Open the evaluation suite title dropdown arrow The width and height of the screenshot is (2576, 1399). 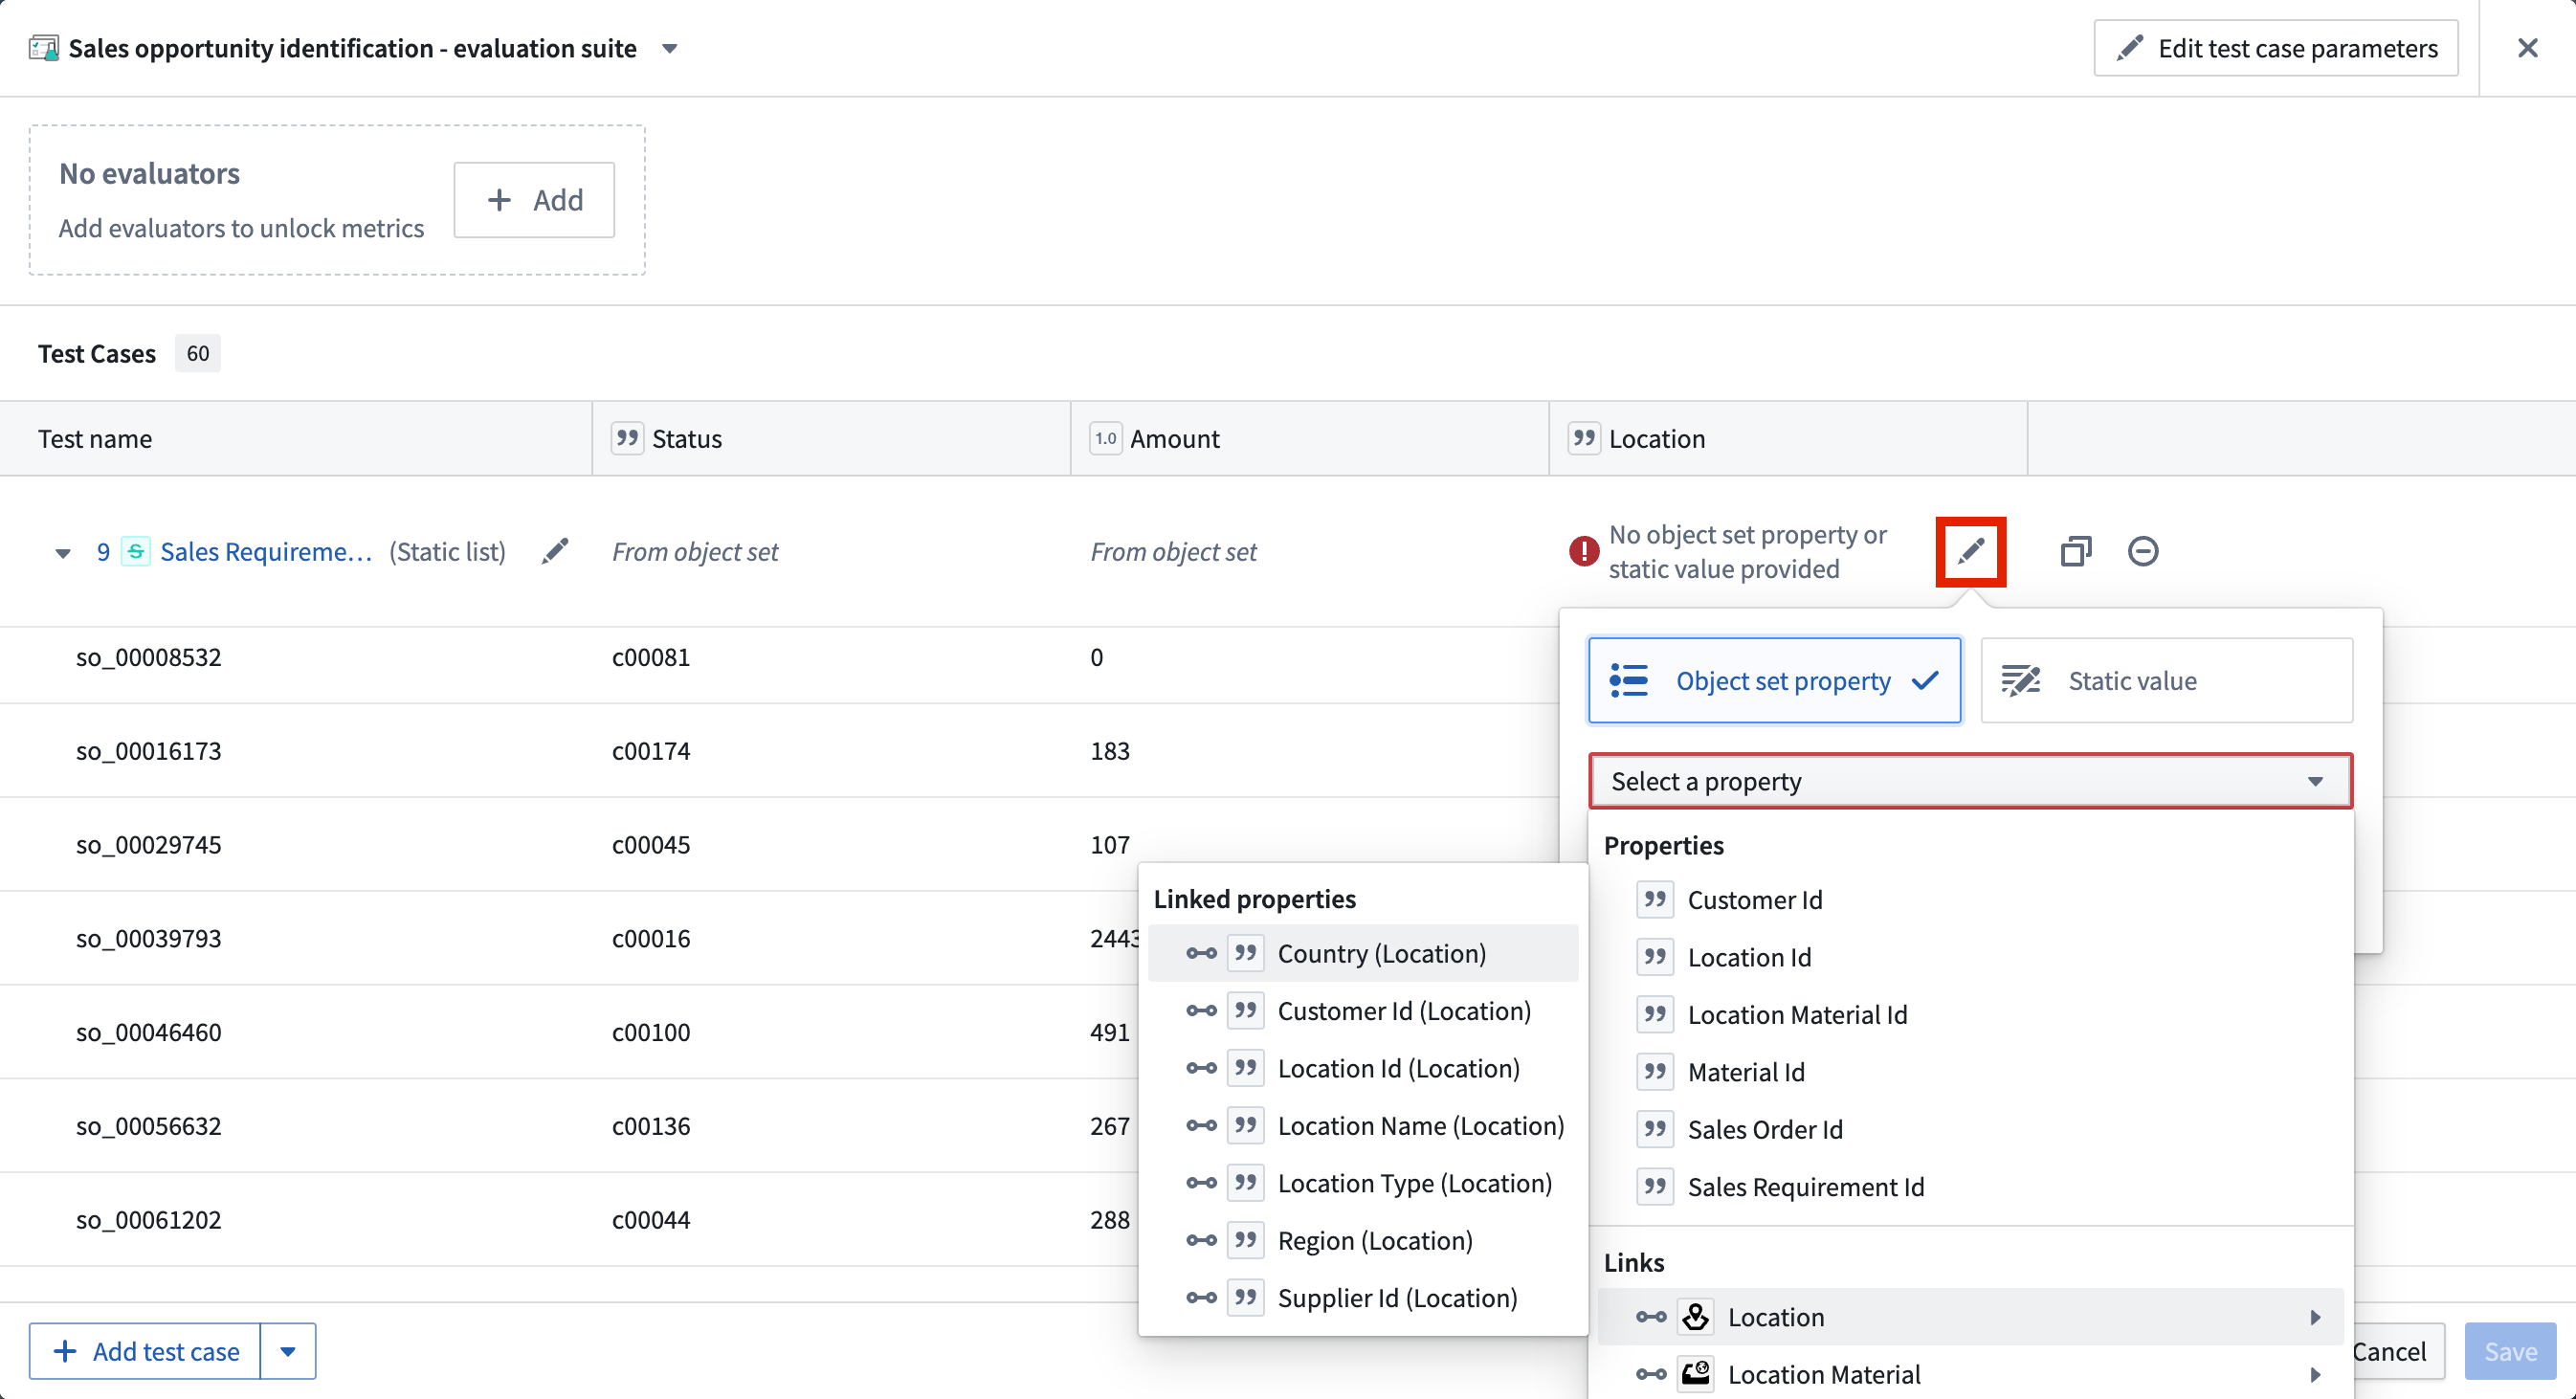tap(670, 48)
